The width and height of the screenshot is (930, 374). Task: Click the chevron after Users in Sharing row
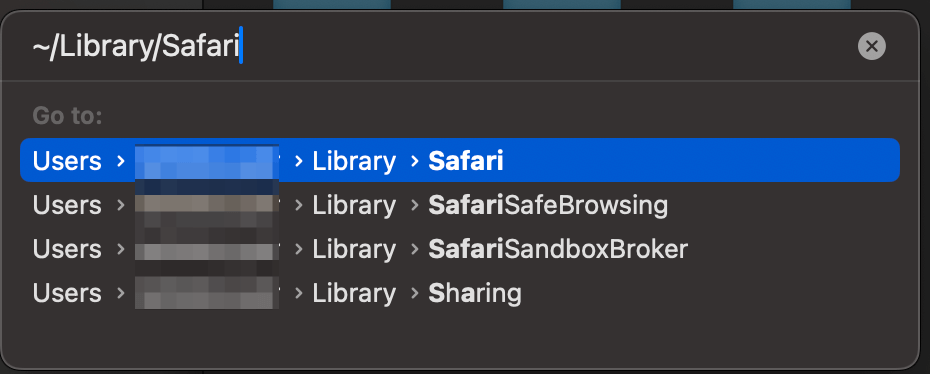(121, 293)
